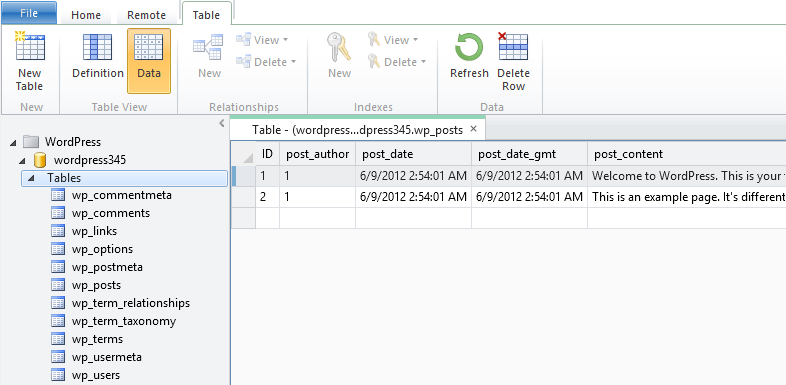Select wp_postmeta in the tree
Image resolution: width=786 pixels, height=385 pixels.
pos(107,267)
